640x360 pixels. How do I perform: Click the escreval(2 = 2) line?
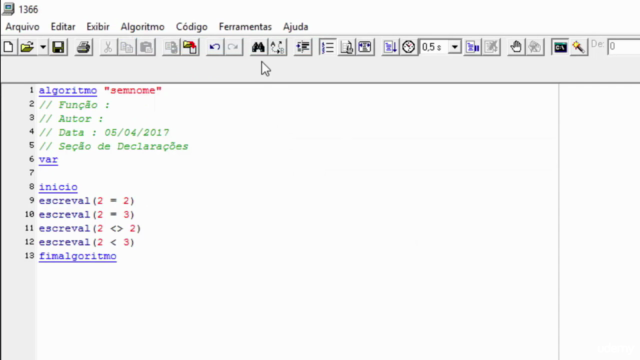[x=87, y=201]
